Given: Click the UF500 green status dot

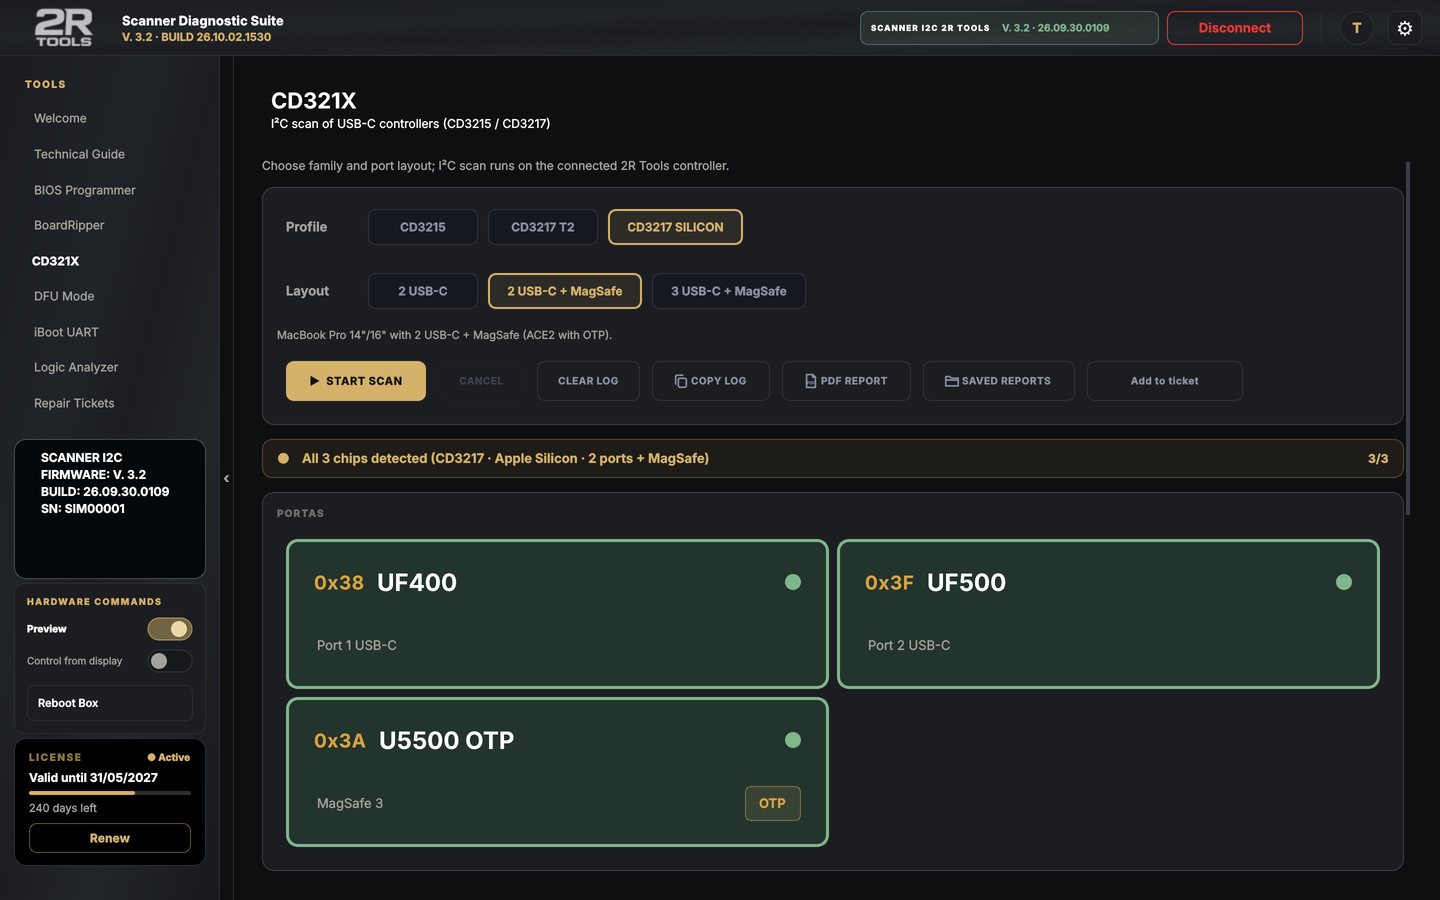Looking at the screenshot, I should [1344, 582].
